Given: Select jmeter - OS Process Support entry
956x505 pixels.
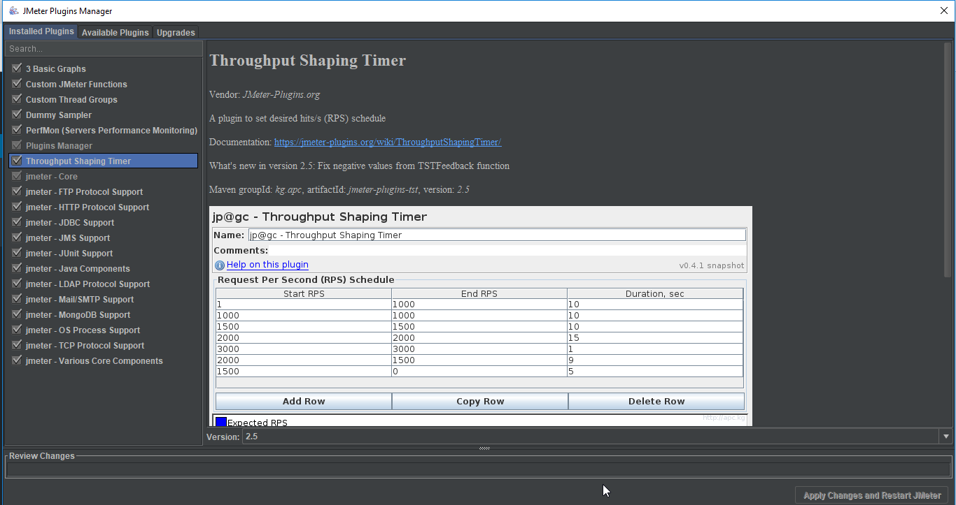Looking at the screenshot, I should (x=104, y=330).
